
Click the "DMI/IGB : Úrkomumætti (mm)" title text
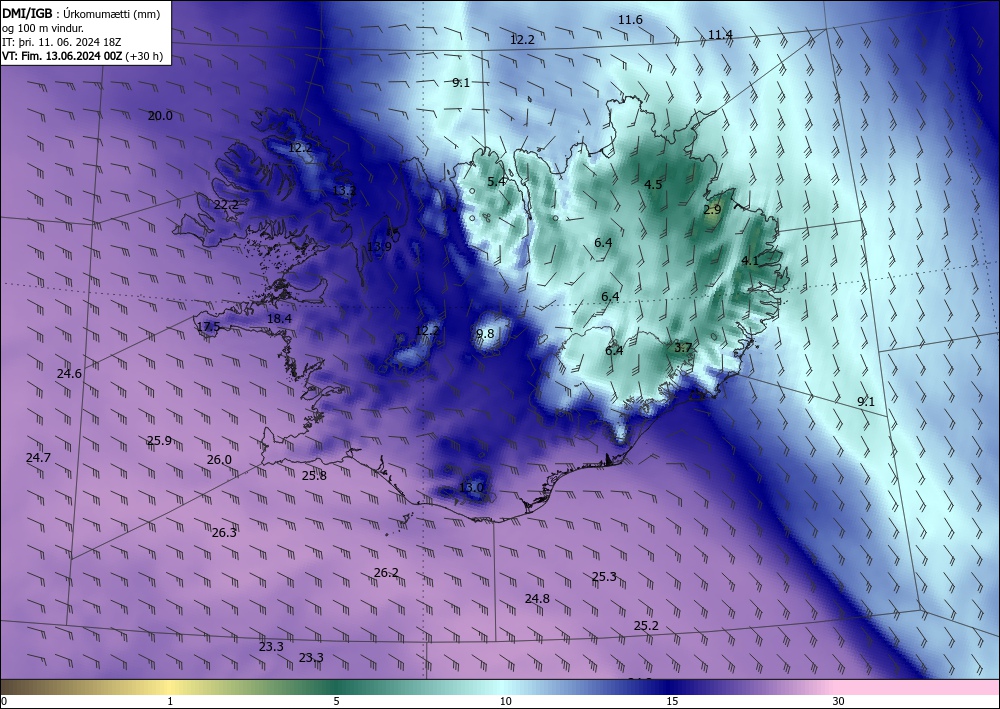(81, 13)
